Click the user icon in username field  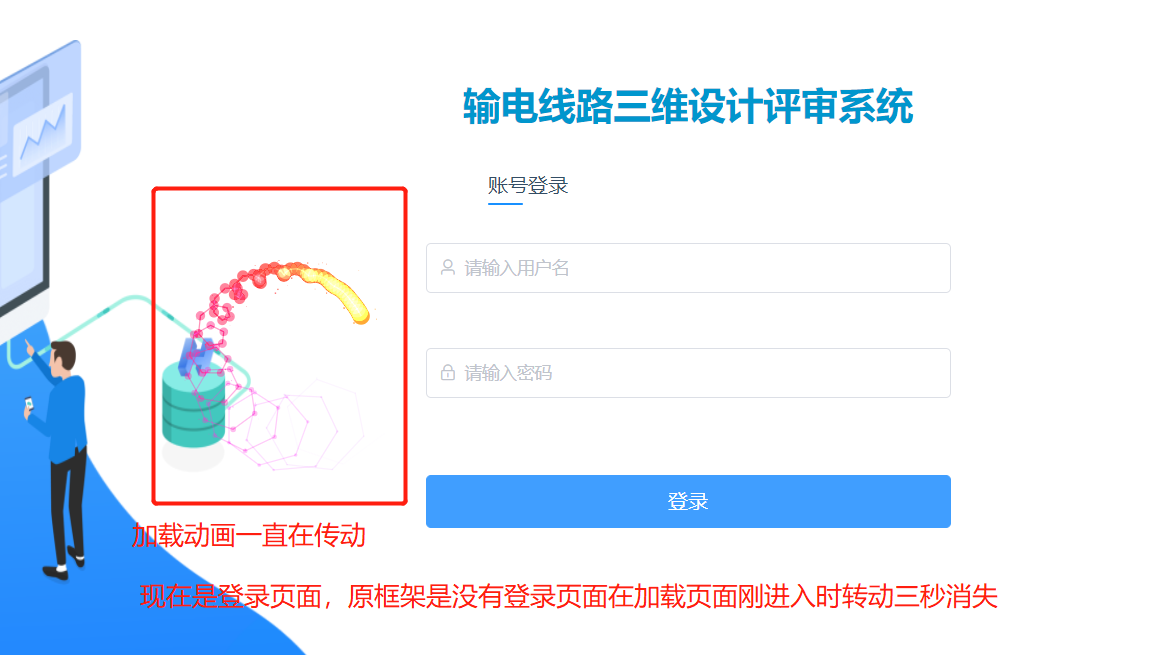point(447,268)
